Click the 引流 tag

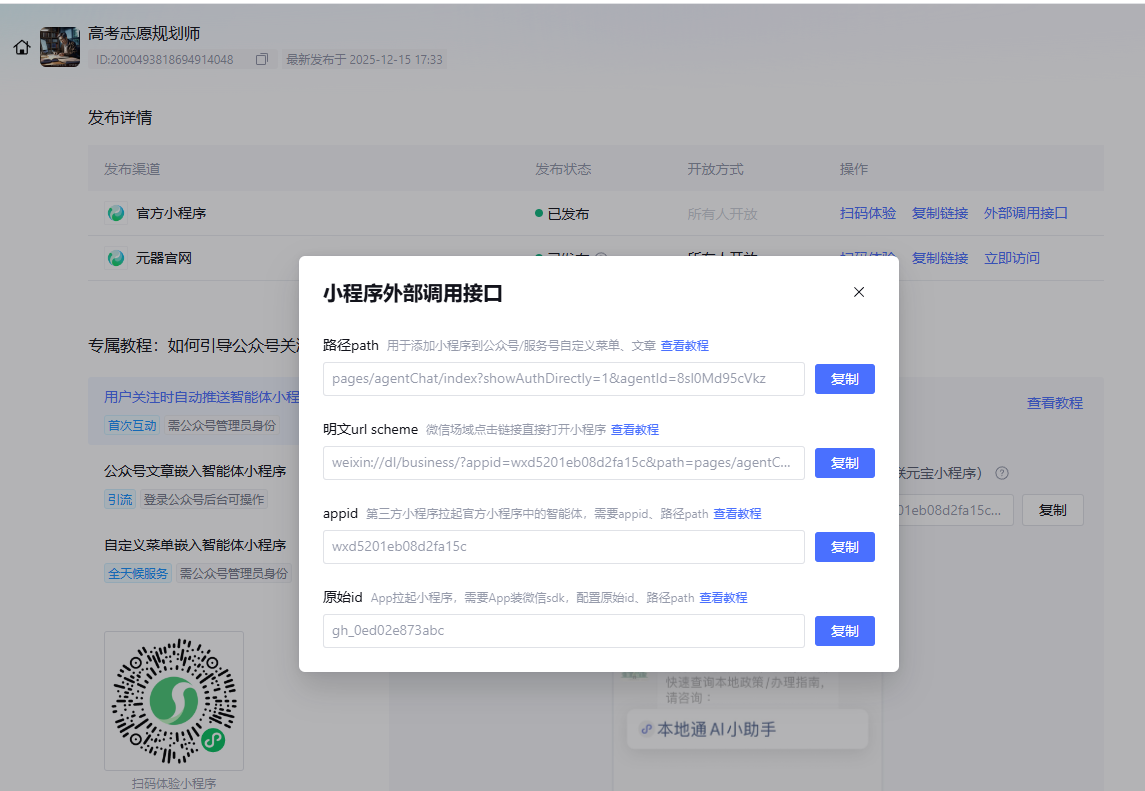[x=120, y=500]
